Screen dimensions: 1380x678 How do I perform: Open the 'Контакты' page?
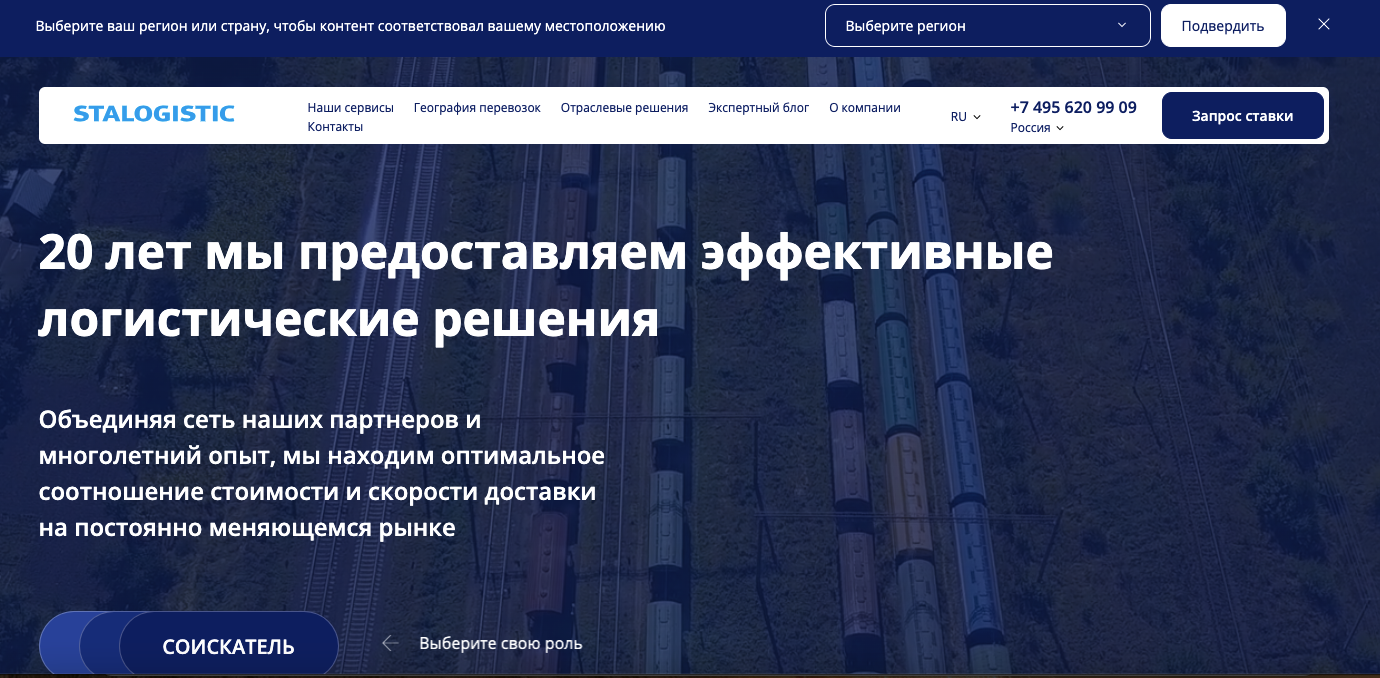pyautogui.click(x=335, y=127)
